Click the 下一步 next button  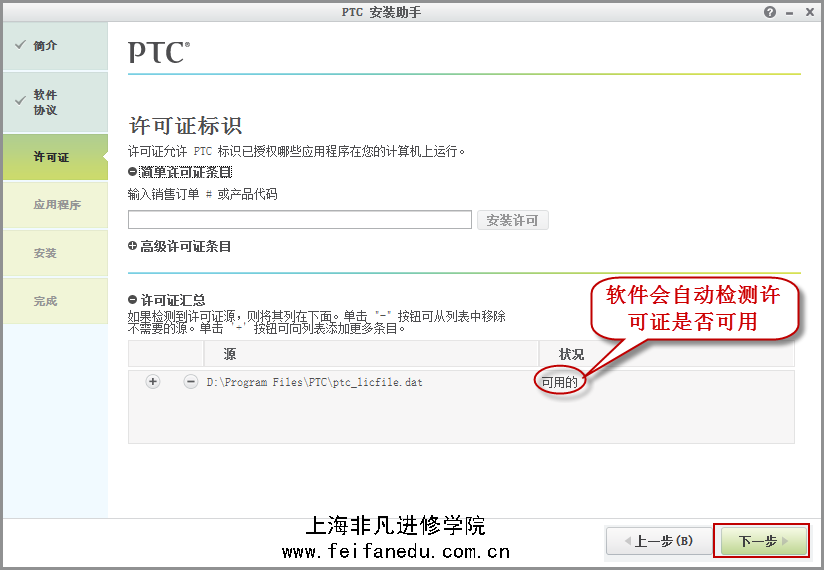(764, 541)
